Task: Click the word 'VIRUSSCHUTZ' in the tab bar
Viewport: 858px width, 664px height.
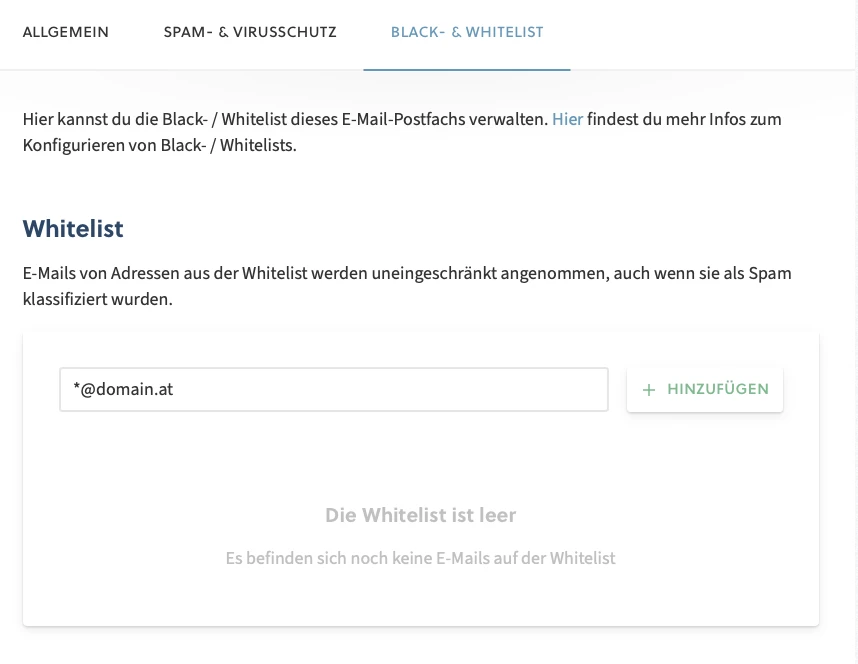Action: click(x=285, y=32)
